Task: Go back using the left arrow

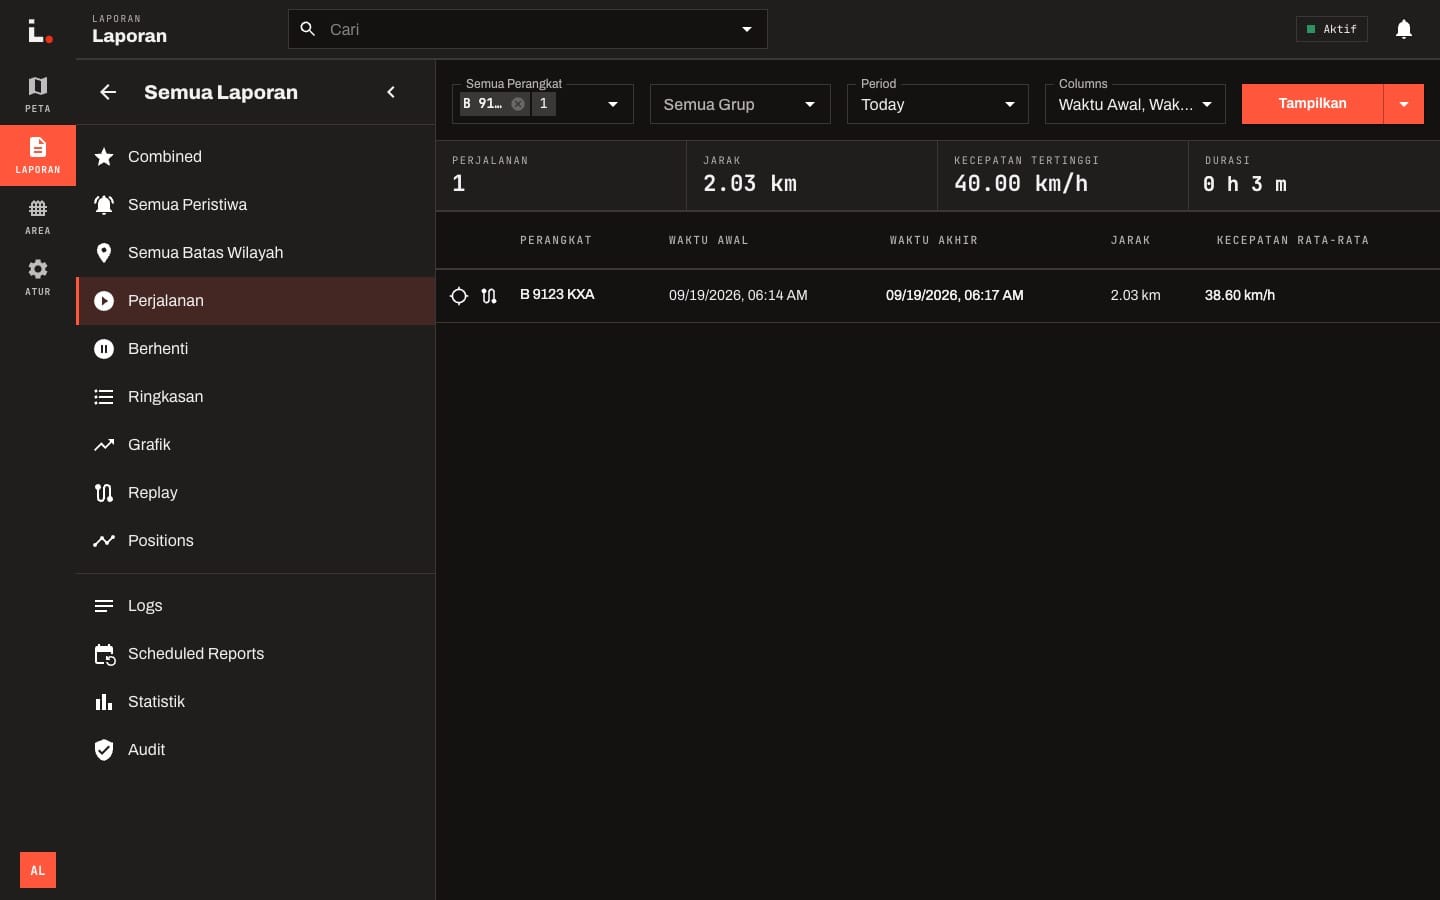Action: pos(108,92)
